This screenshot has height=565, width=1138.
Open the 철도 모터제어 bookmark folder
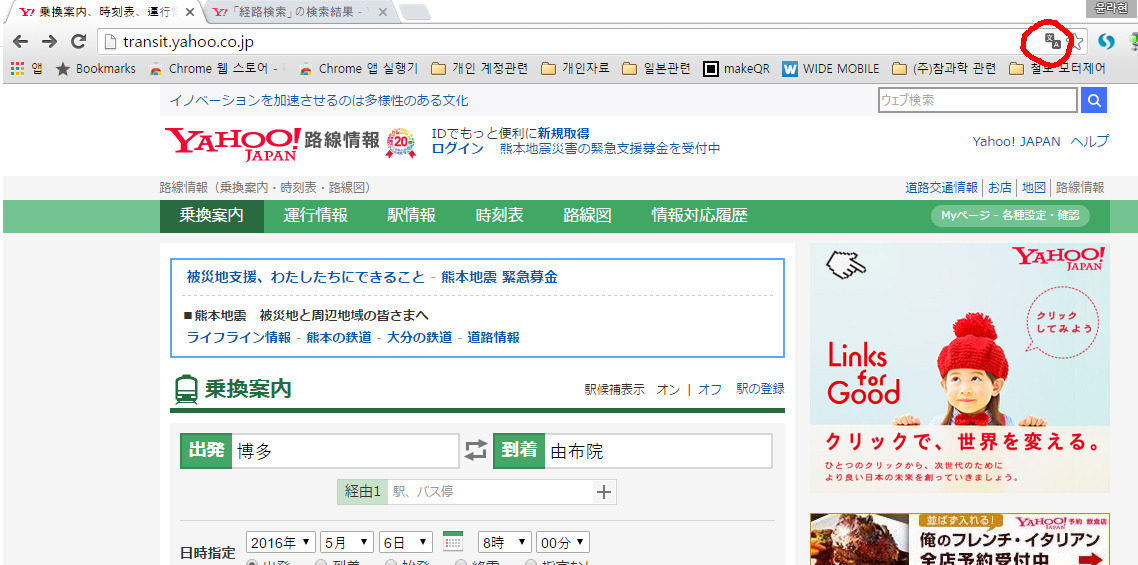pyautogui.click(x=1057, y=69)
